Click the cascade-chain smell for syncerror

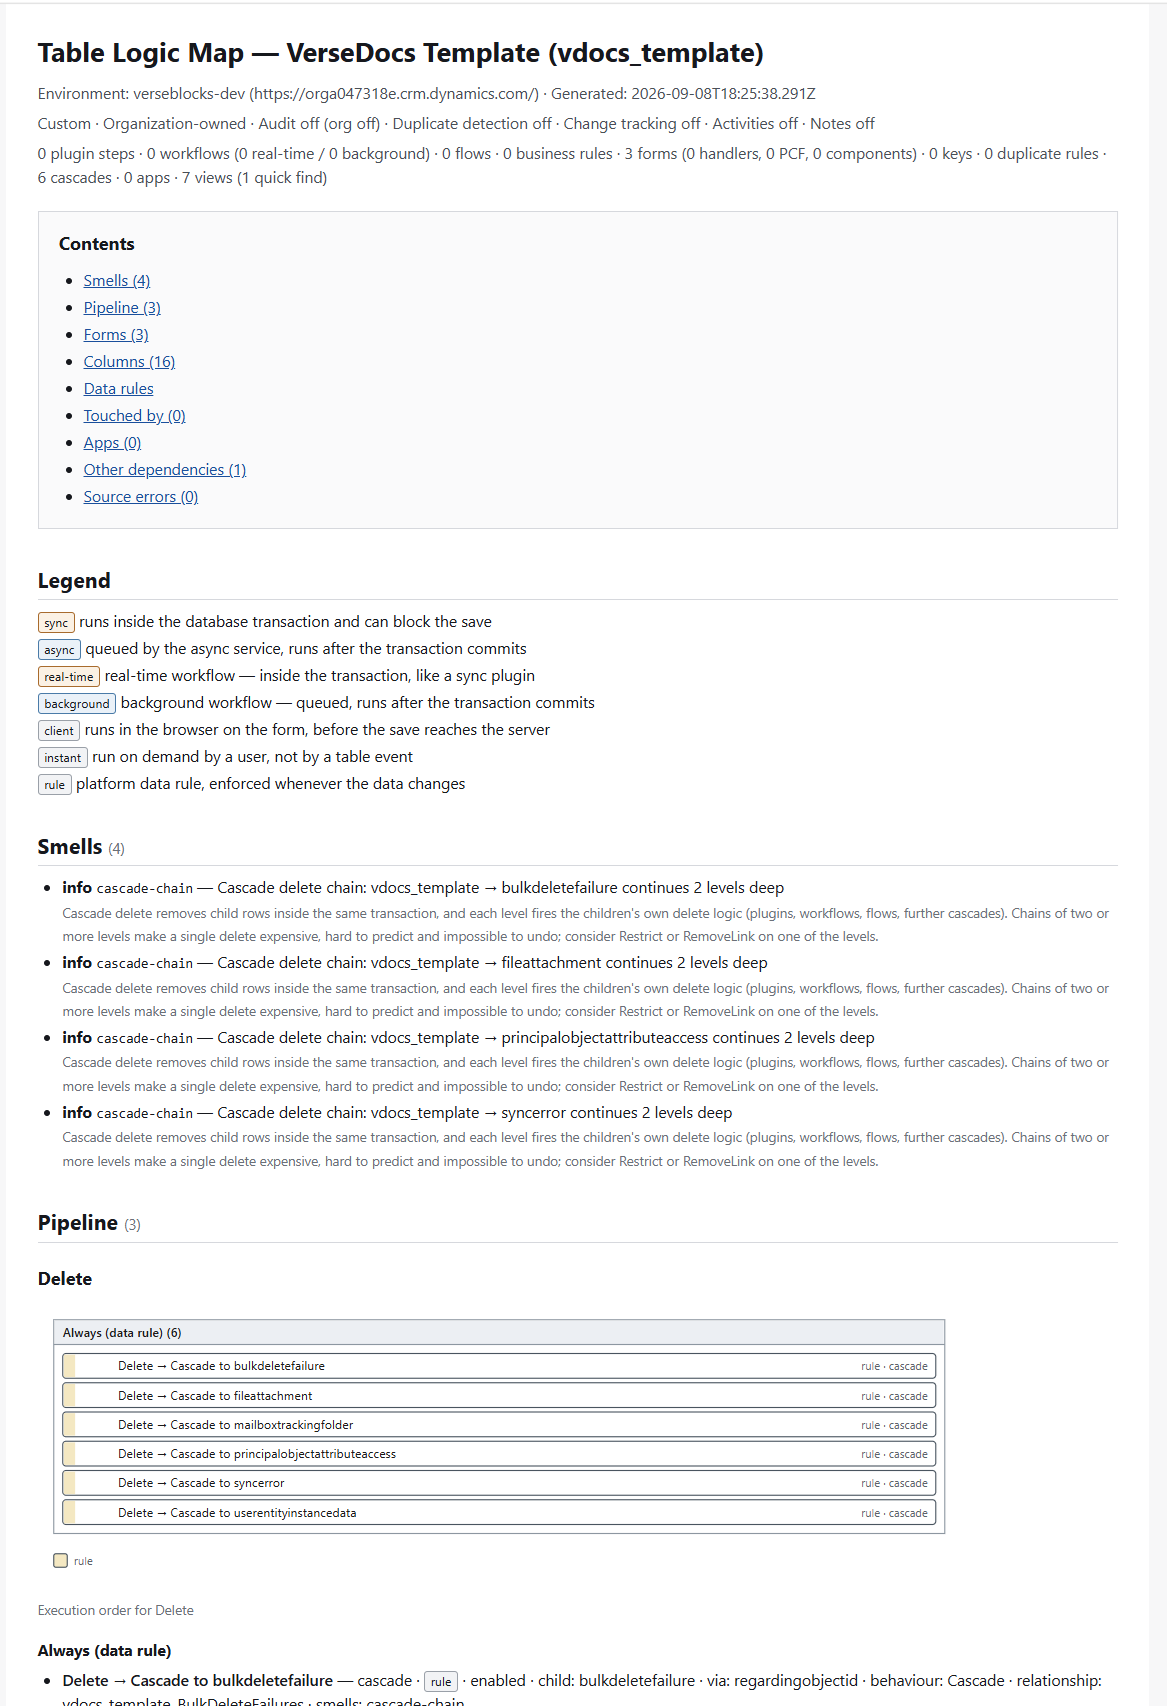397,1113
